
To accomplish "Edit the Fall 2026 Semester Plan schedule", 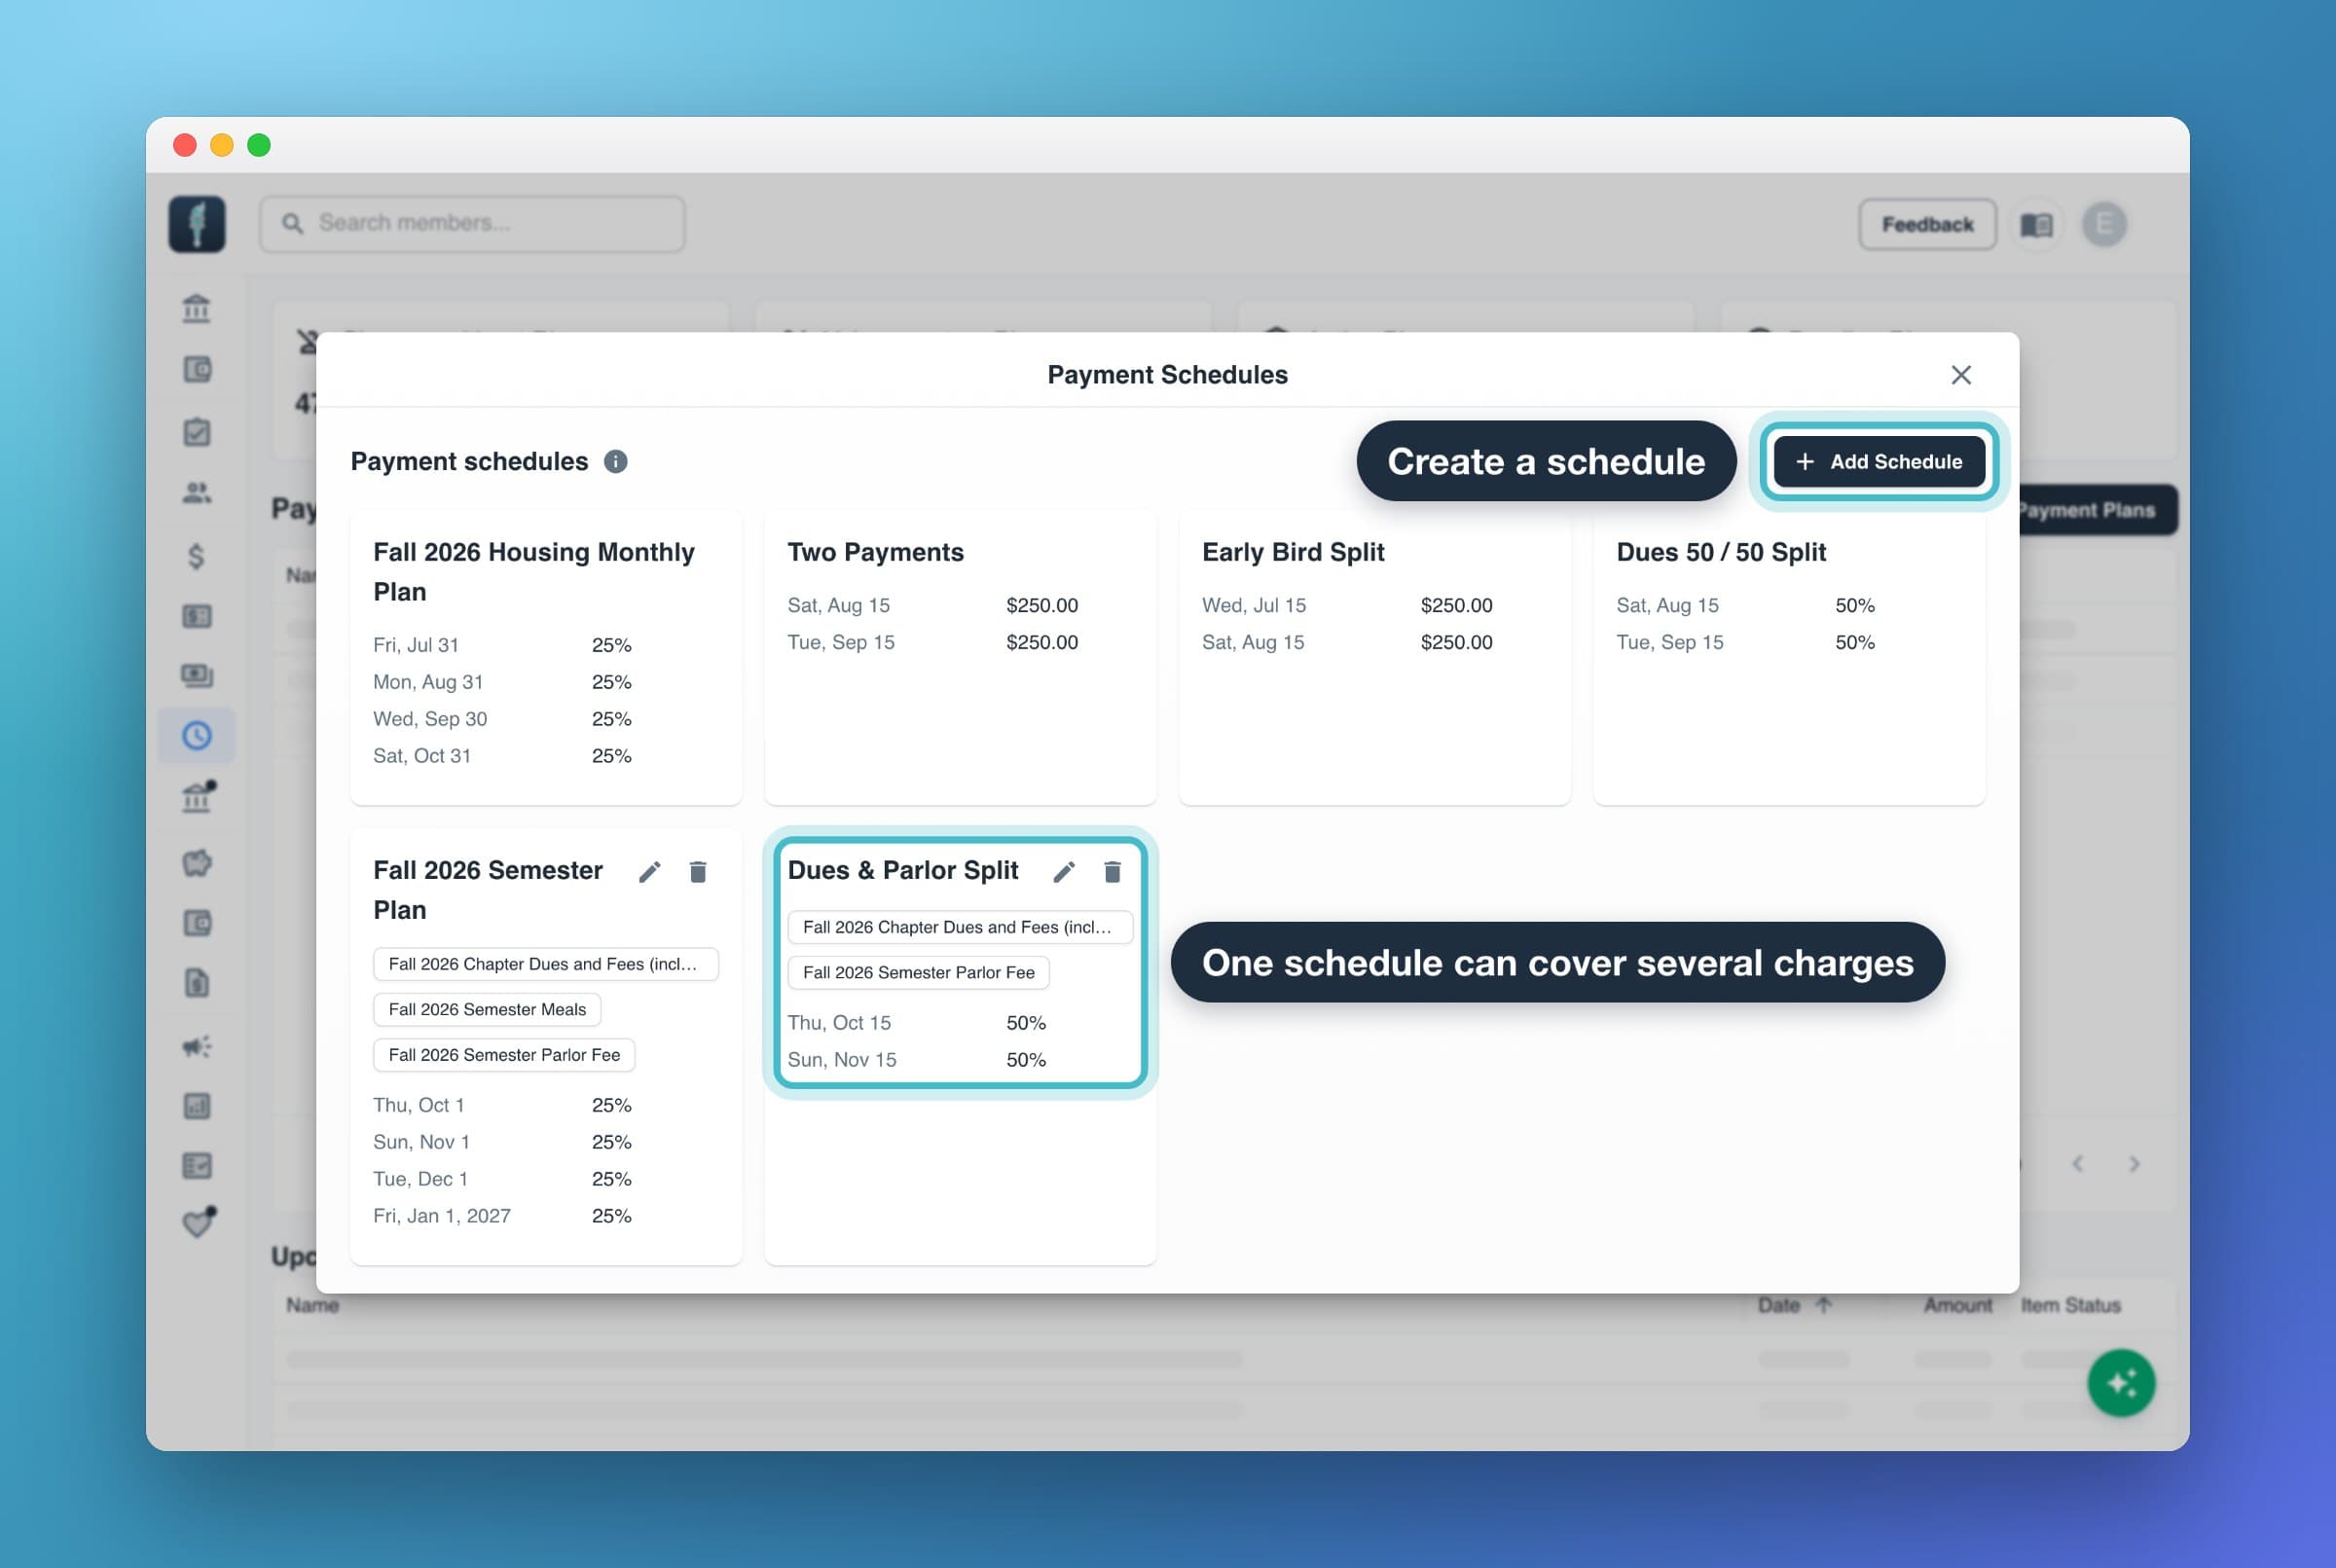I will tap(649, 872).
